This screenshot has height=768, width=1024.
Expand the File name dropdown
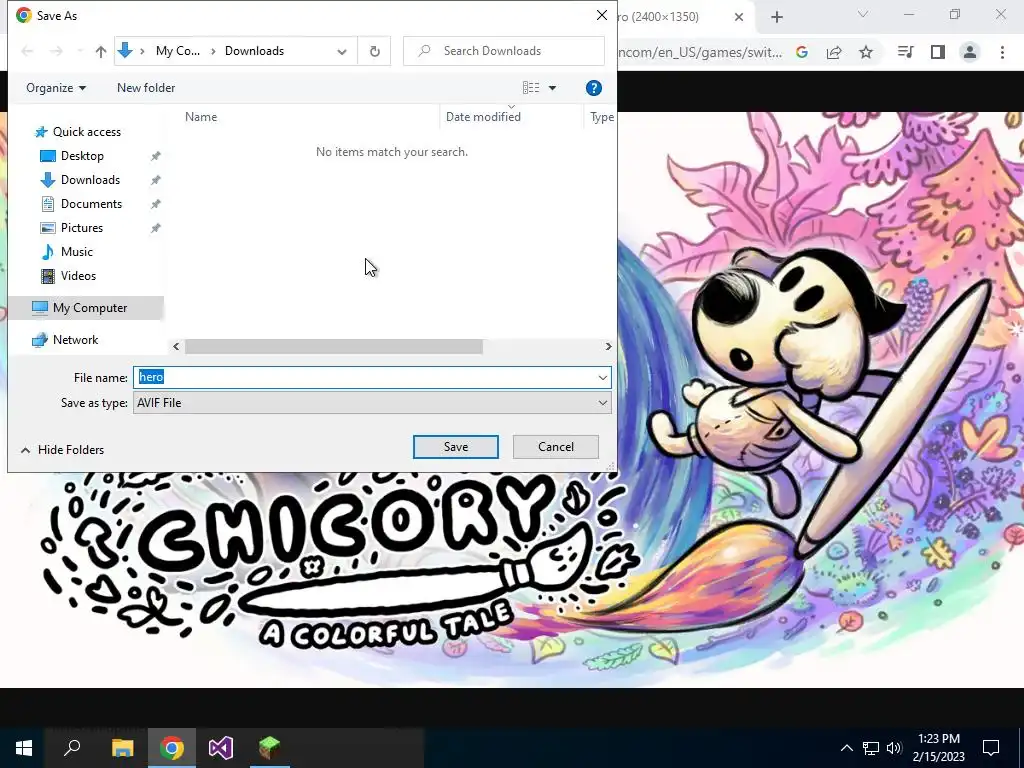(x=603, y=377)
